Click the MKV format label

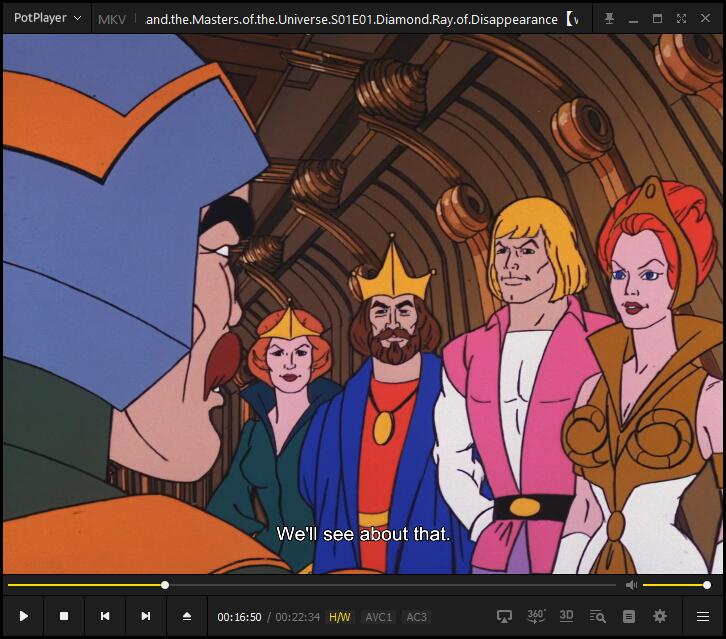pos(112,19)
